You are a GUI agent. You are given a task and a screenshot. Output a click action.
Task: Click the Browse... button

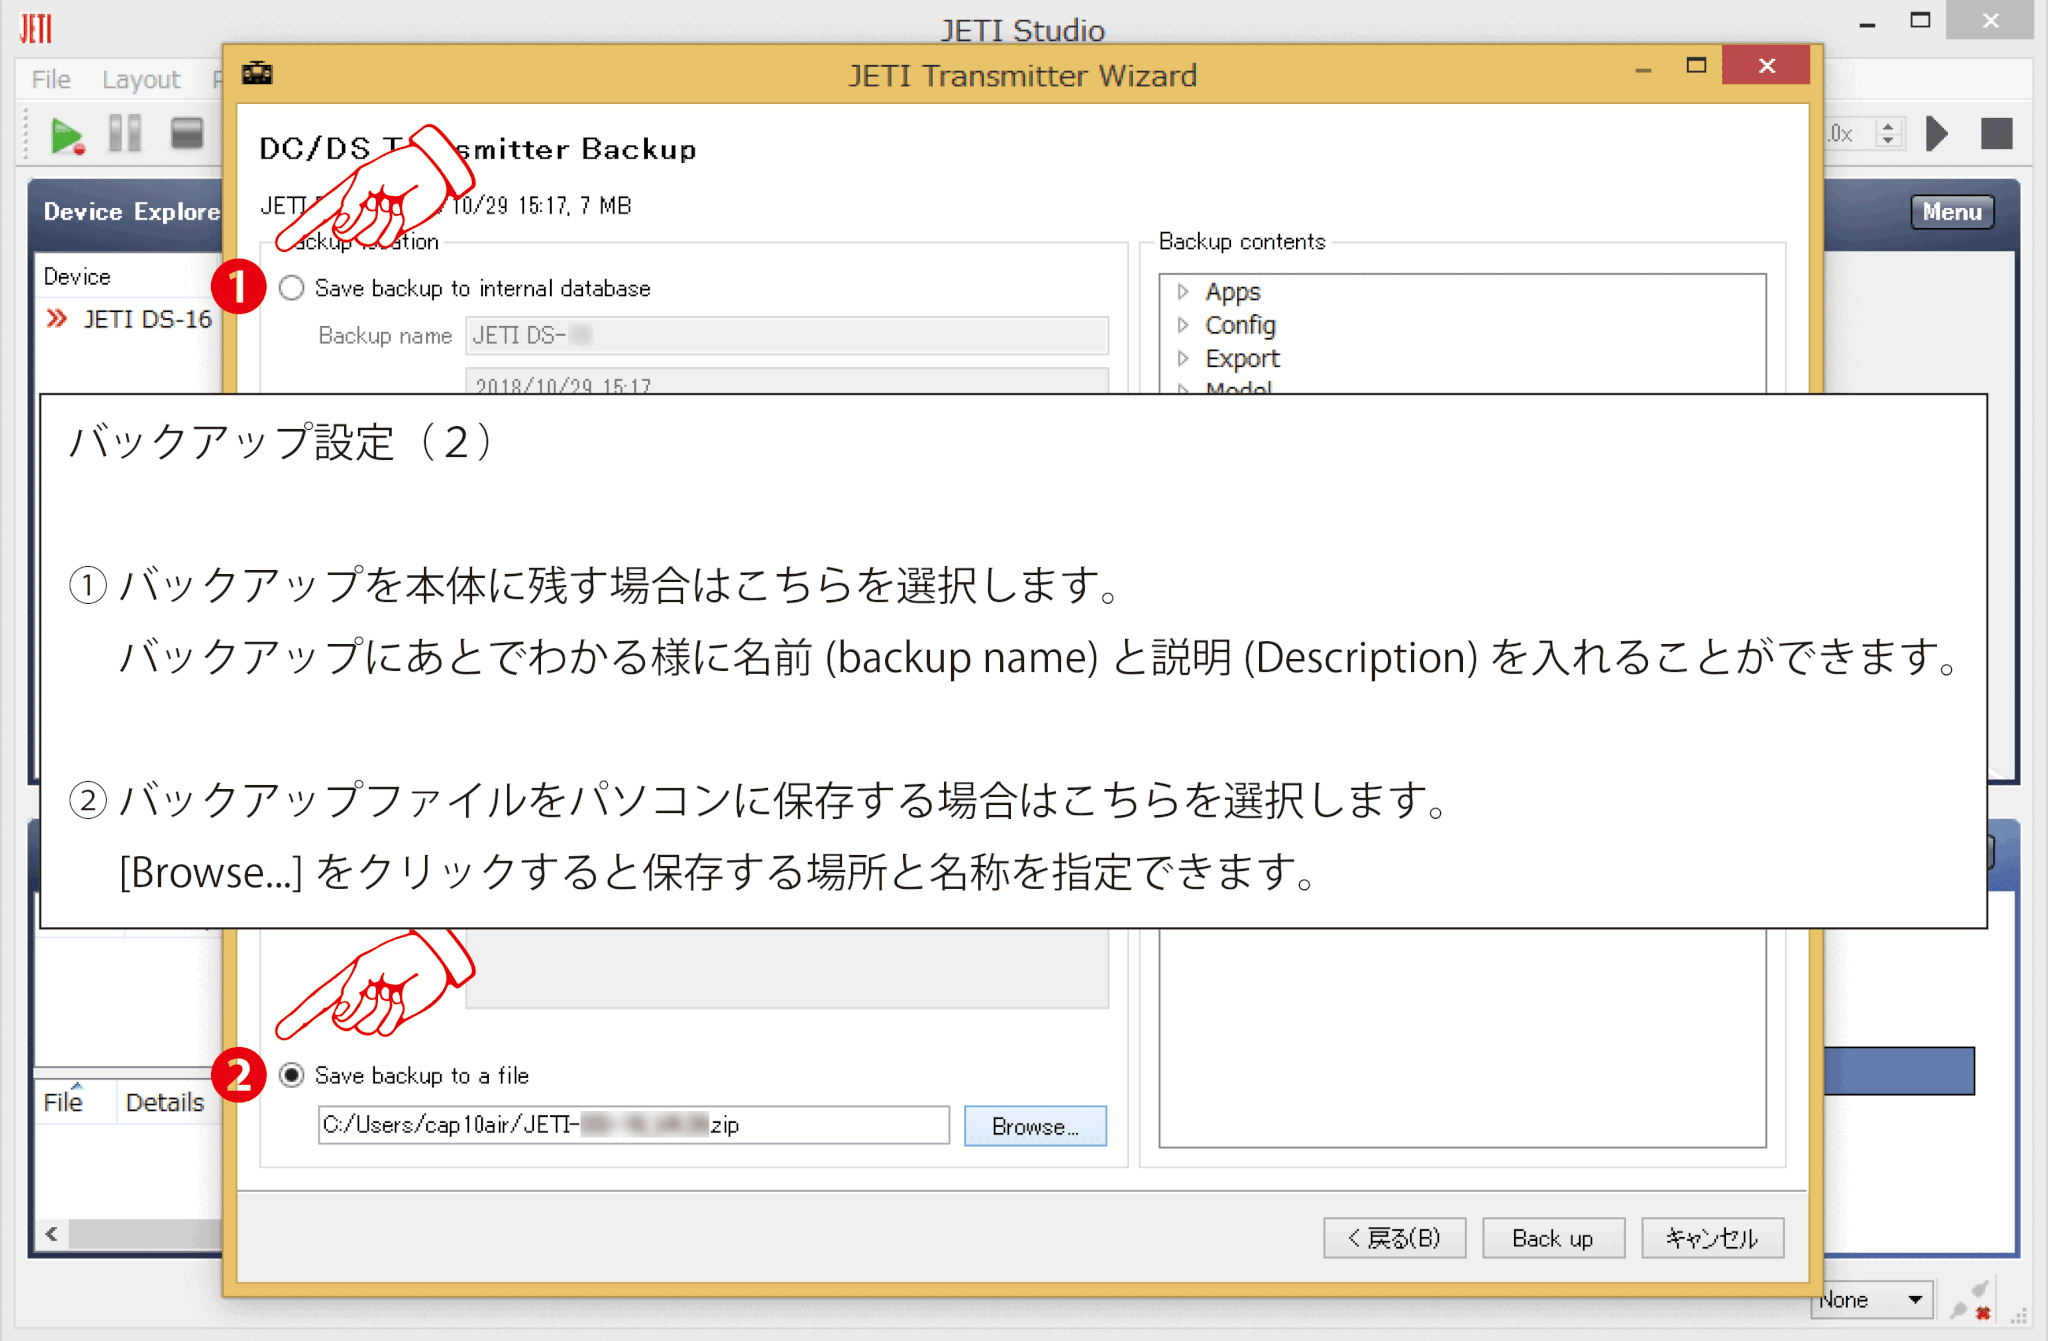1035,1126
